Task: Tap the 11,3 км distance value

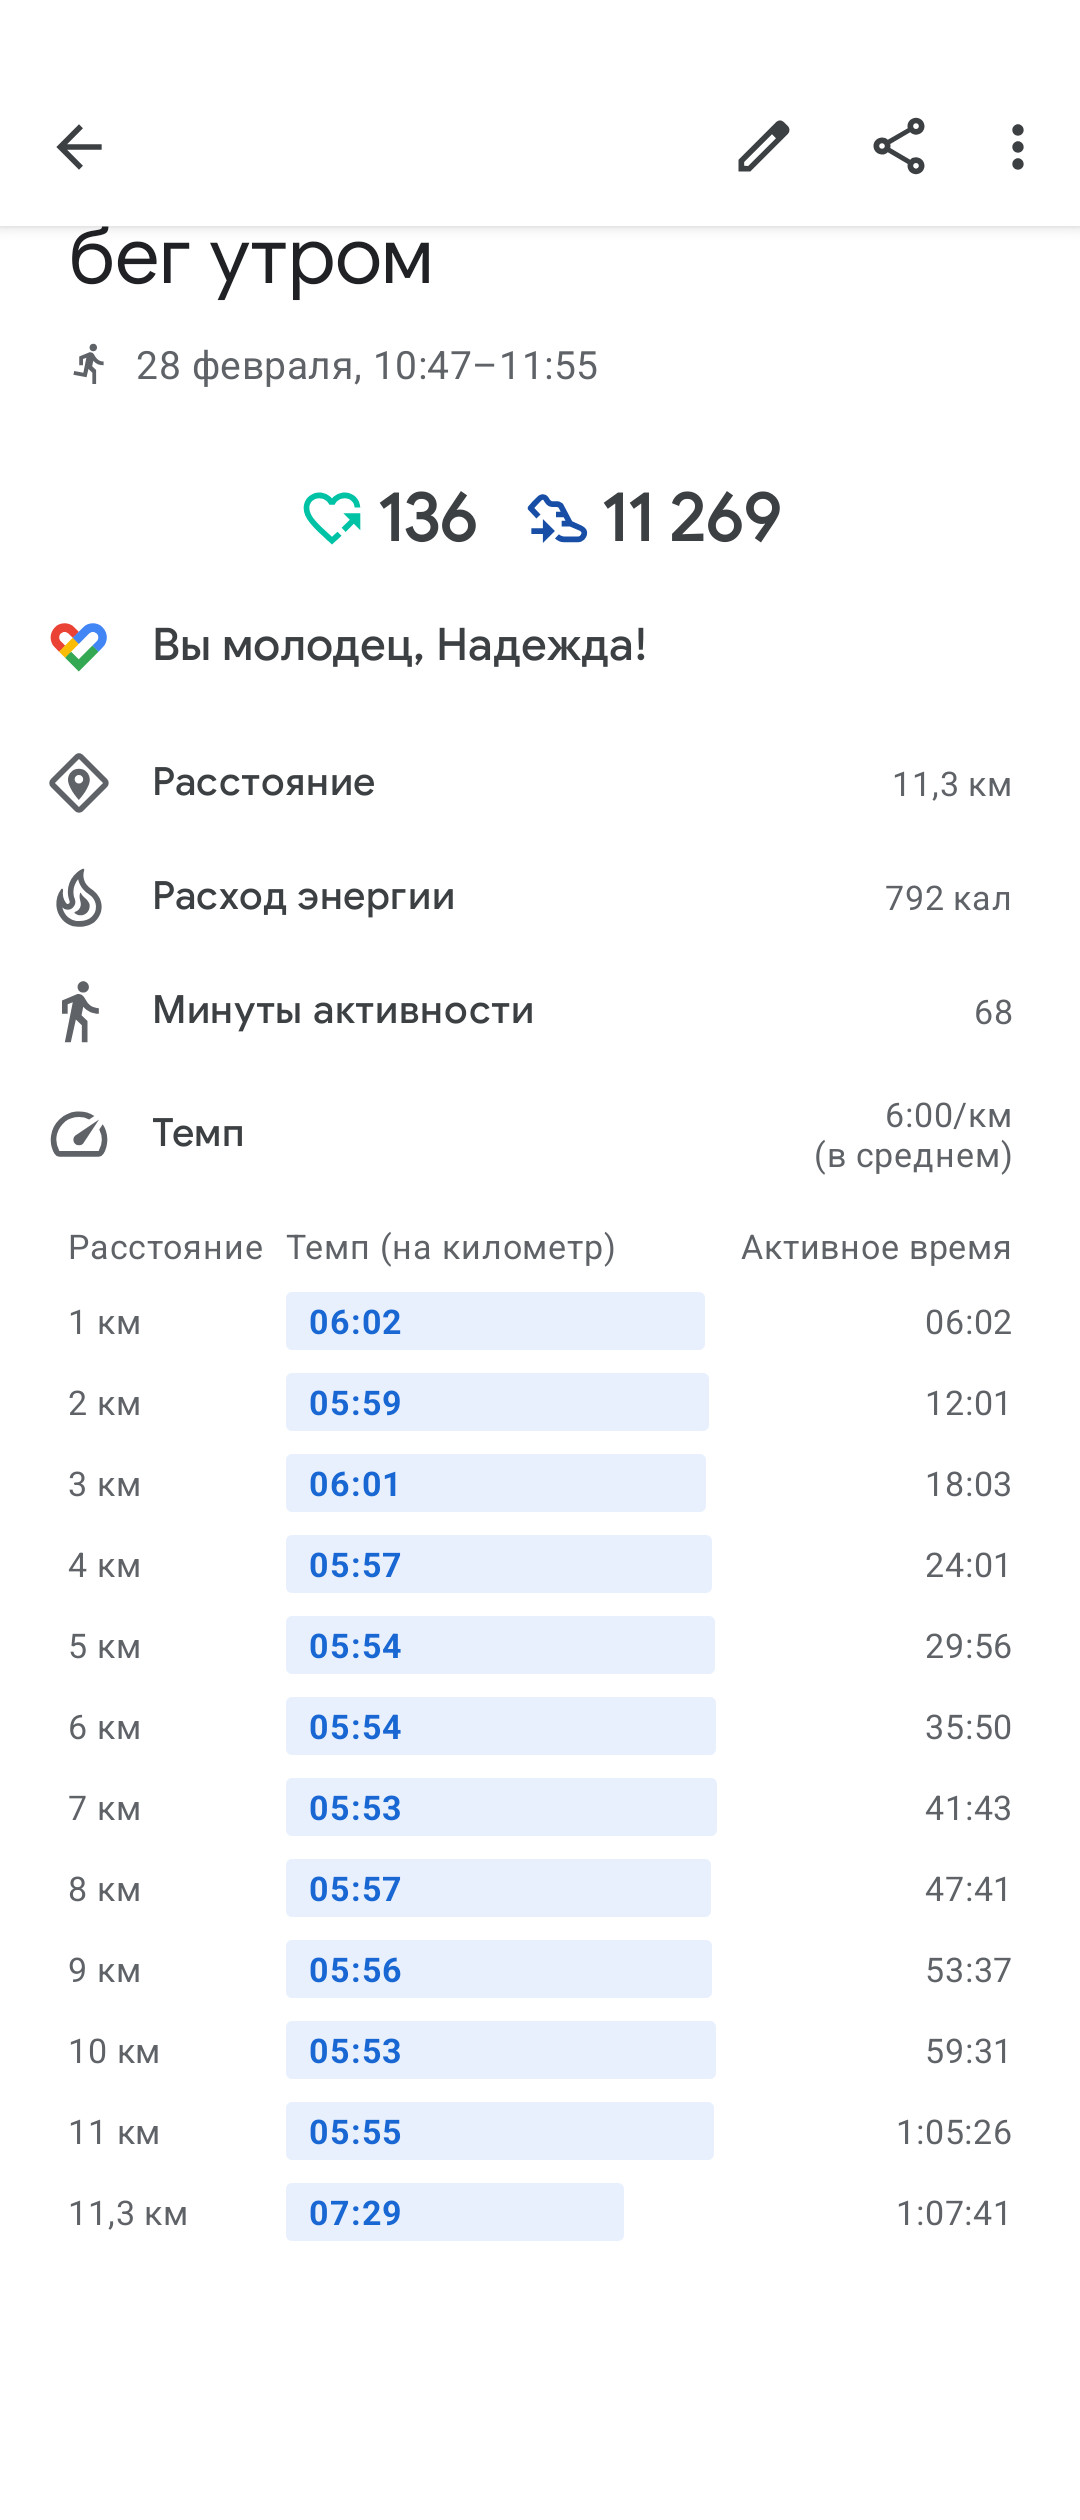Action: pyautogui.click(x=952, y=785)
